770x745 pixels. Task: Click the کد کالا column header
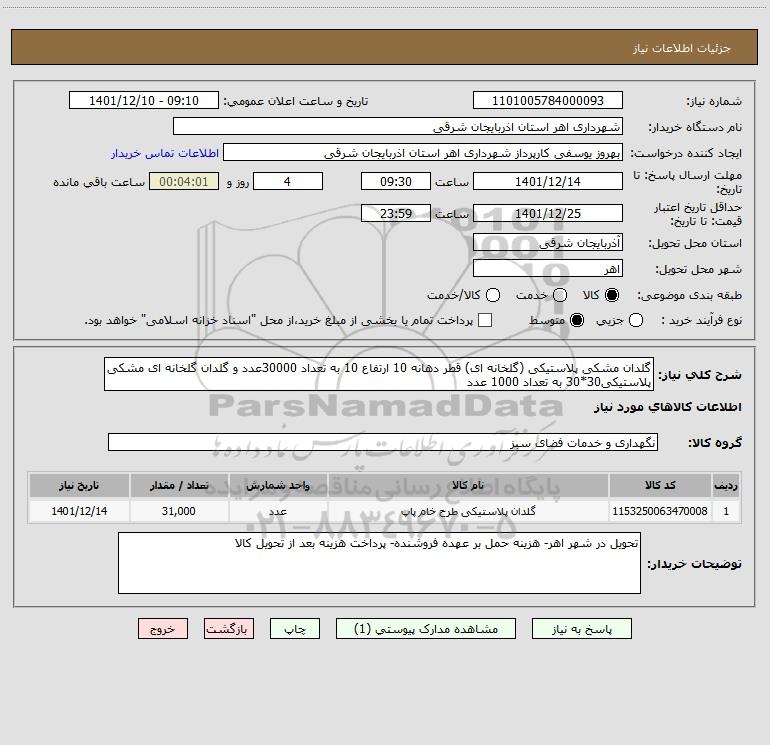(660, 485)
